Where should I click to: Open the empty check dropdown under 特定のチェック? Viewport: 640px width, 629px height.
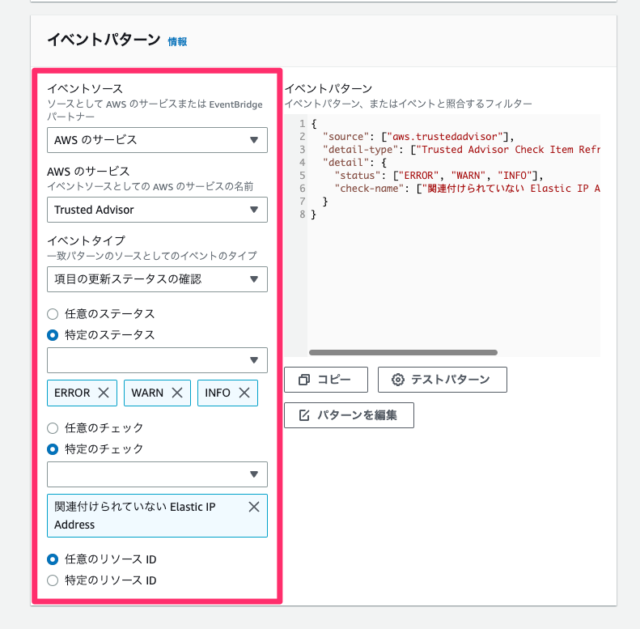[x=157, y=474]
